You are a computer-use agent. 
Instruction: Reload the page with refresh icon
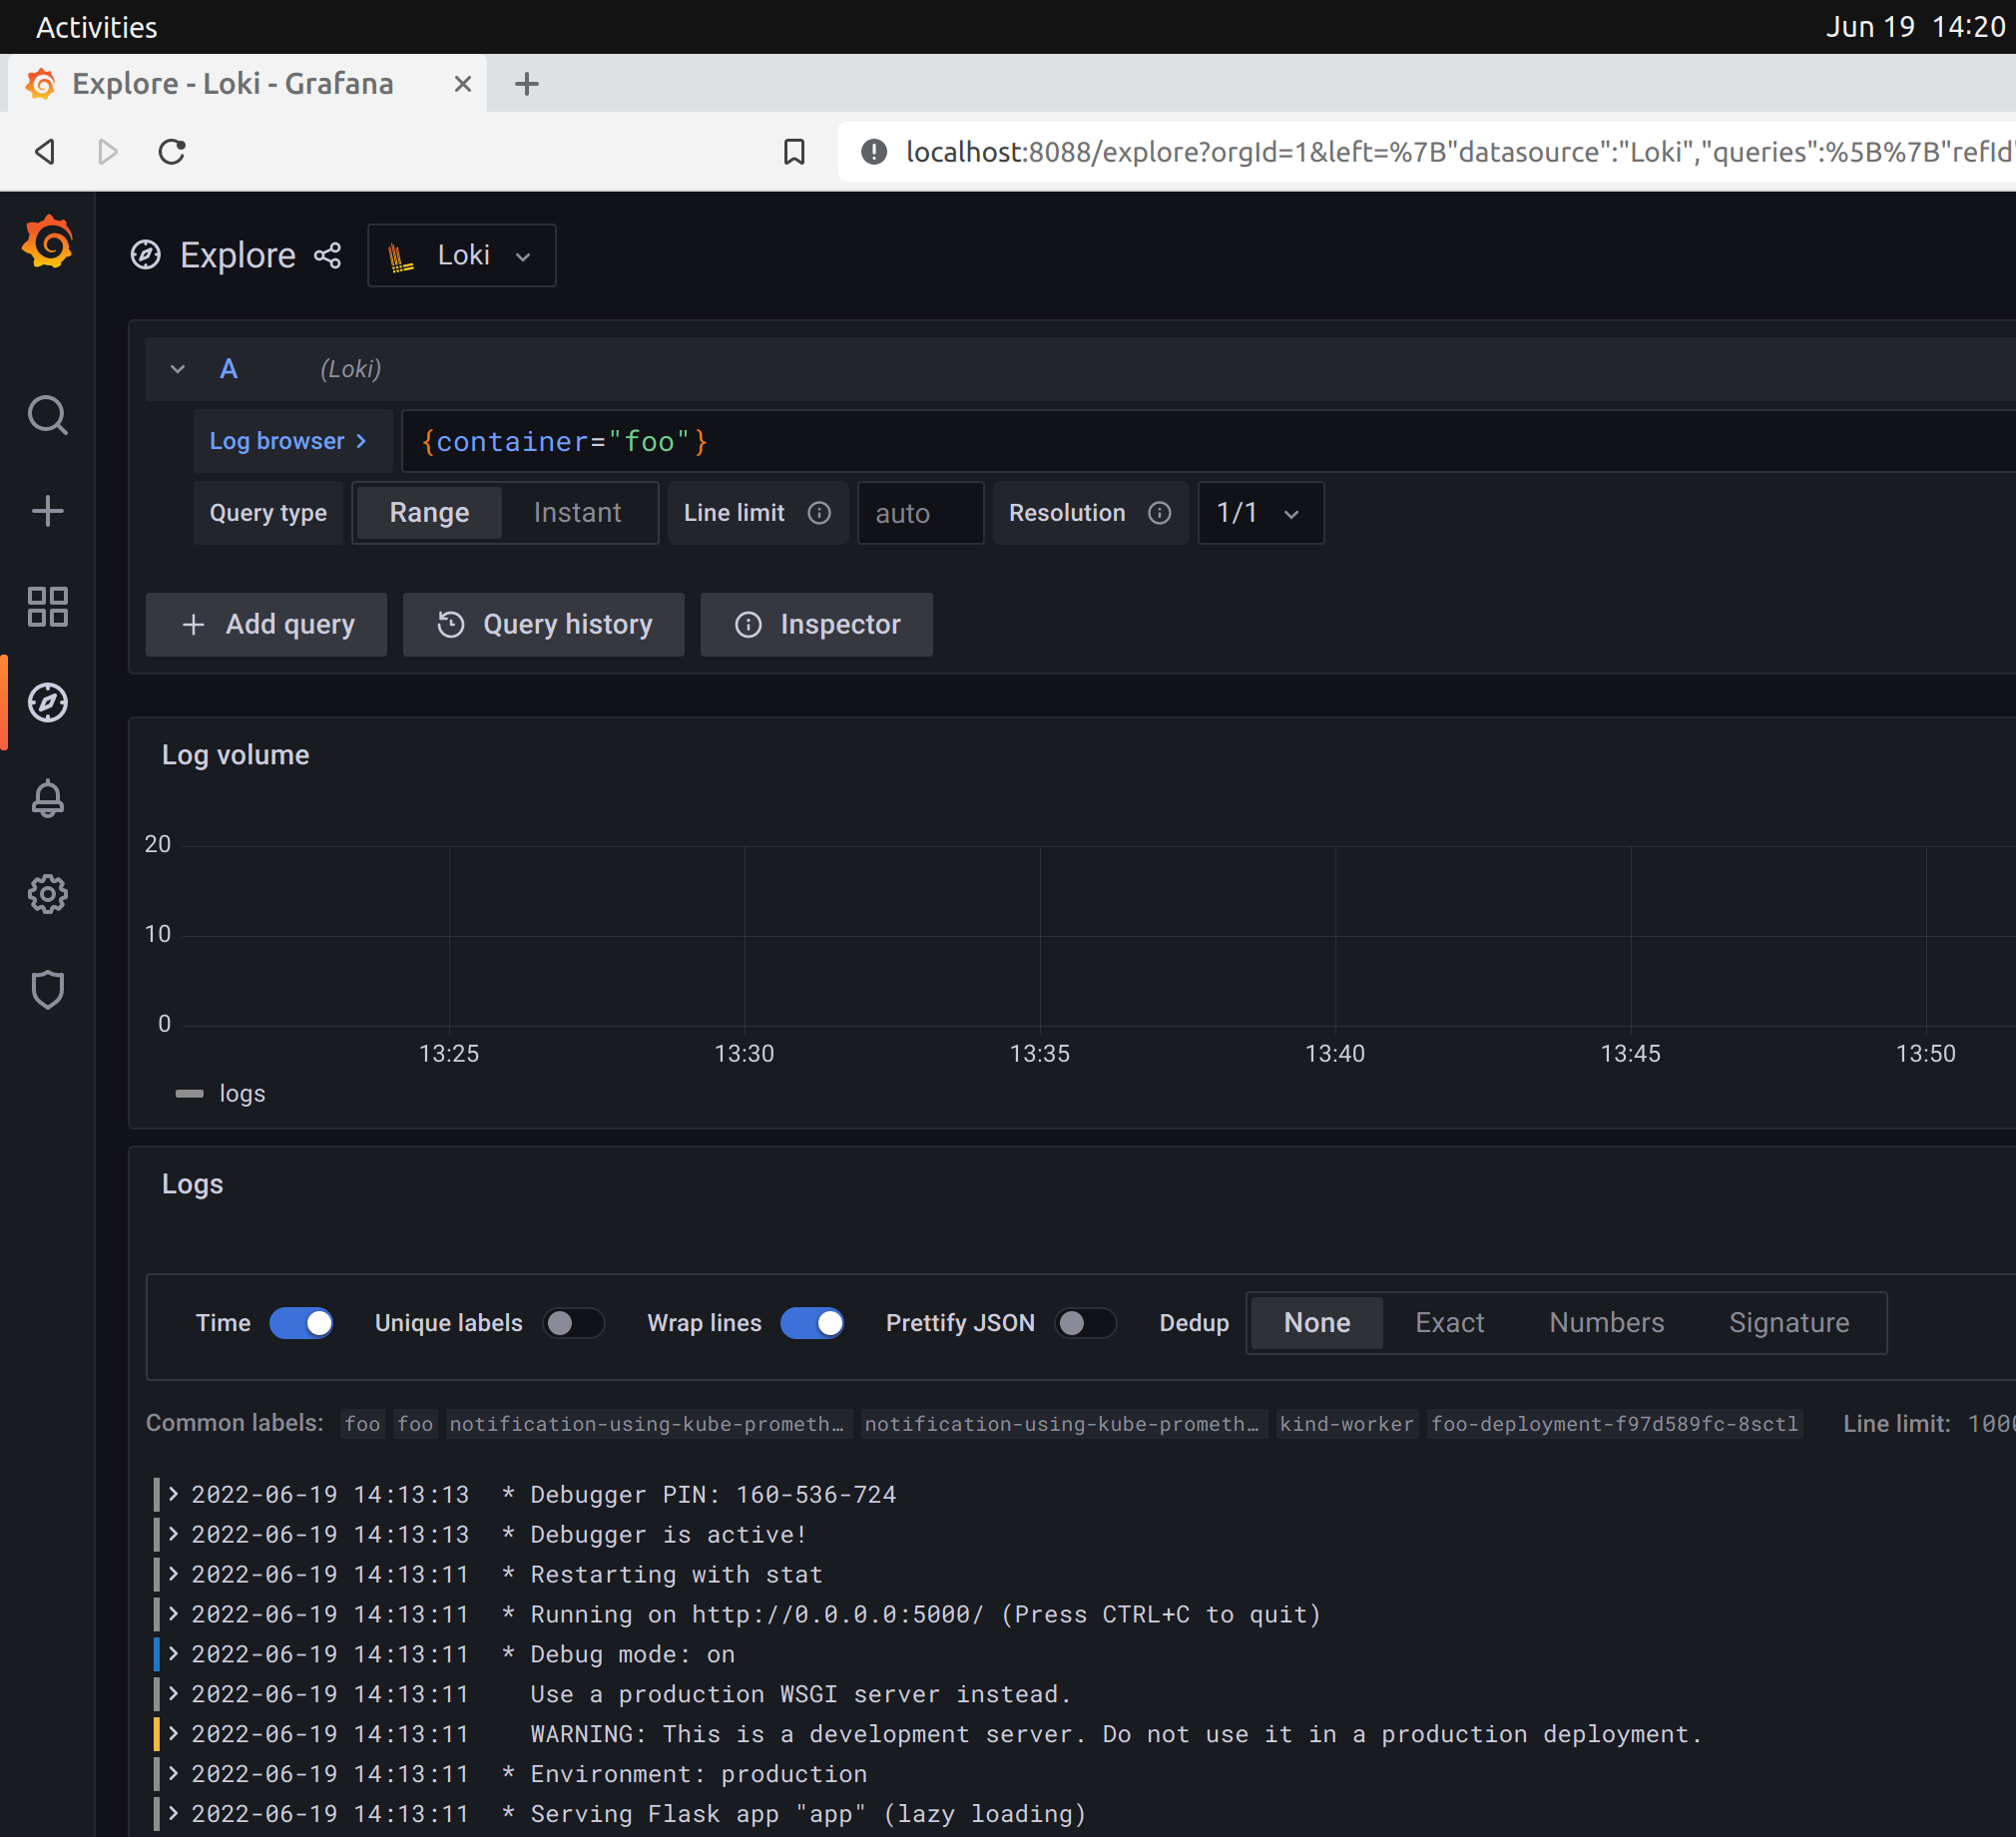(172, 151)
